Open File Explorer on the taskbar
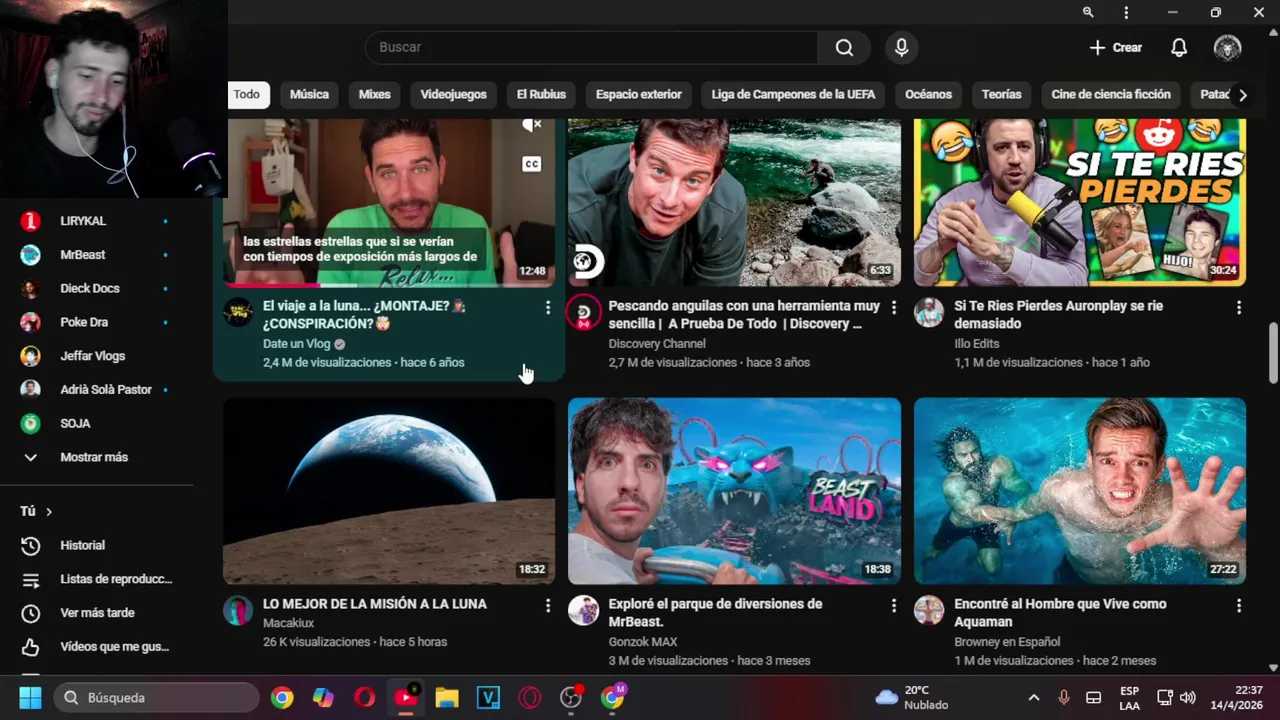The image size is (1280, 720). (447, 697)
